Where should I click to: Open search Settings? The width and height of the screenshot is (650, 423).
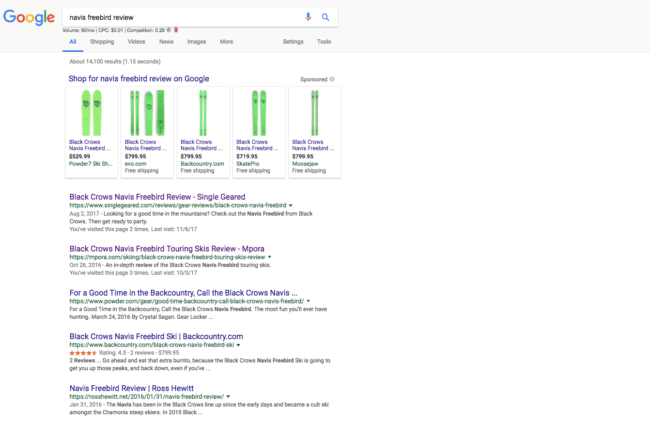click(x=293, y=42)
